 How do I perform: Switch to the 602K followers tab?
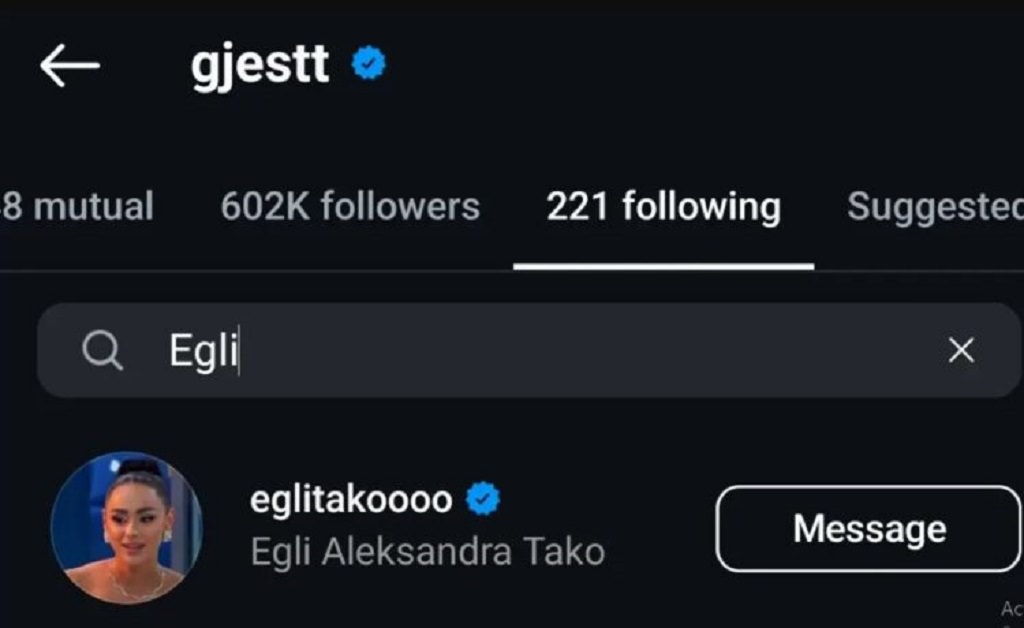(350, 206)
